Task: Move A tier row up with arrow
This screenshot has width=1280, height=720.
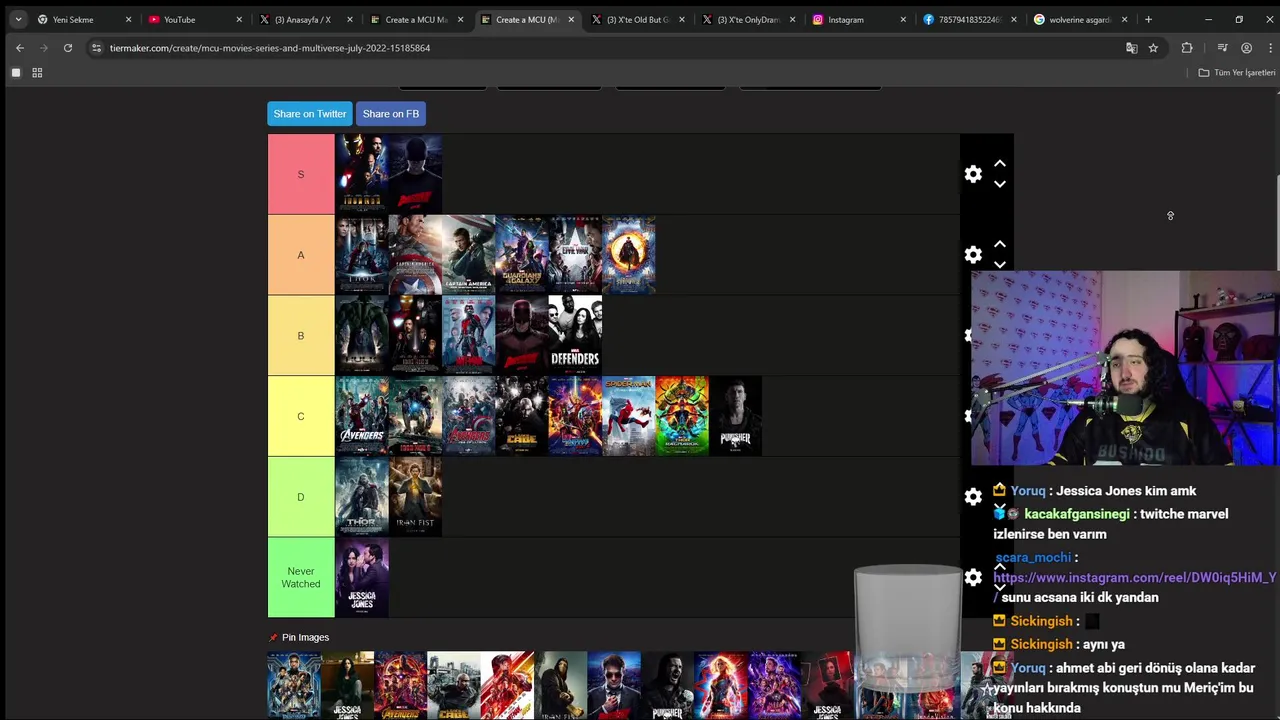Action: coord(999,245)
